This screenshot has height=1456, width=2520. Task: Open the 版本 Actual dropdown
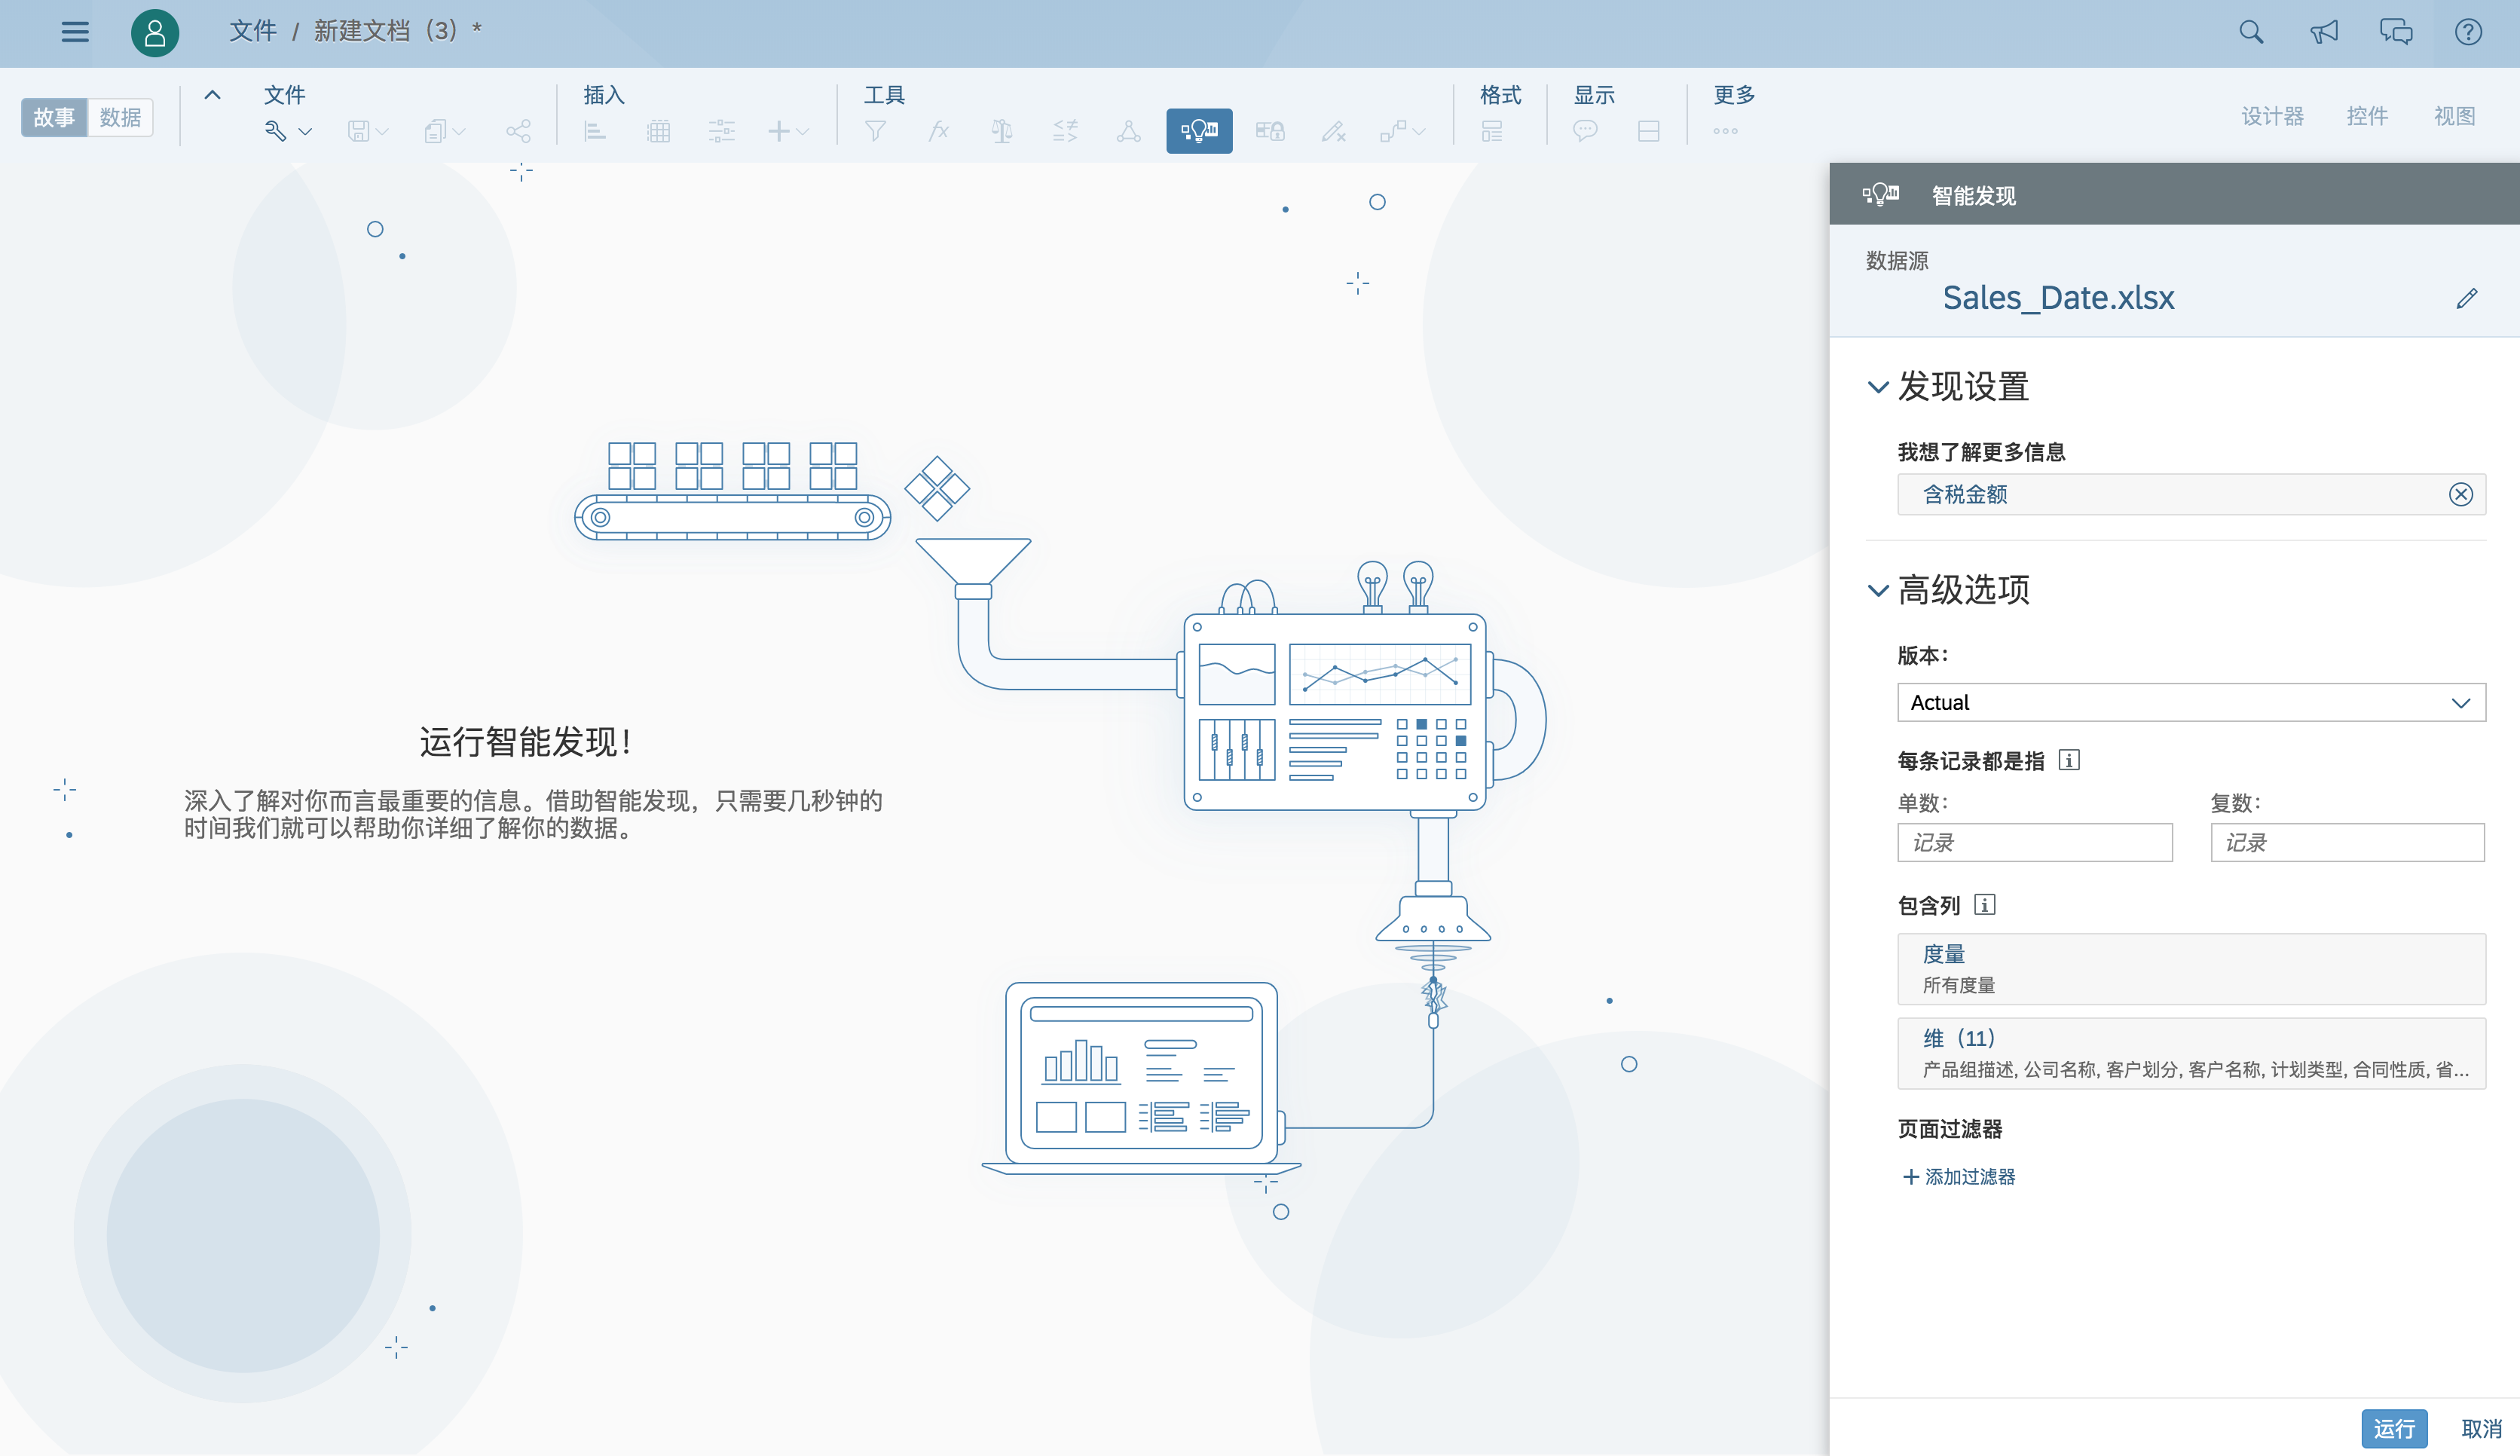point(2191,702)
